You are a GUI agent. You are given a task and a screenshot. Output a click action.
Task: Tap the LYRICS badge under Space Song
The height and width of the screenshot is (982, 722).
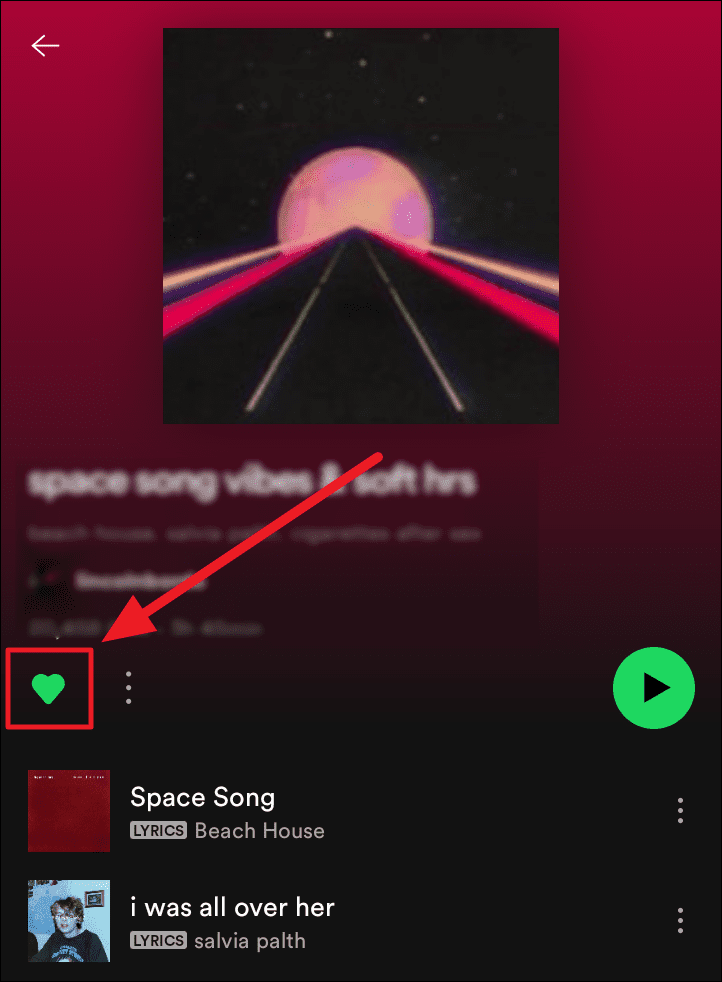(158, 830)
